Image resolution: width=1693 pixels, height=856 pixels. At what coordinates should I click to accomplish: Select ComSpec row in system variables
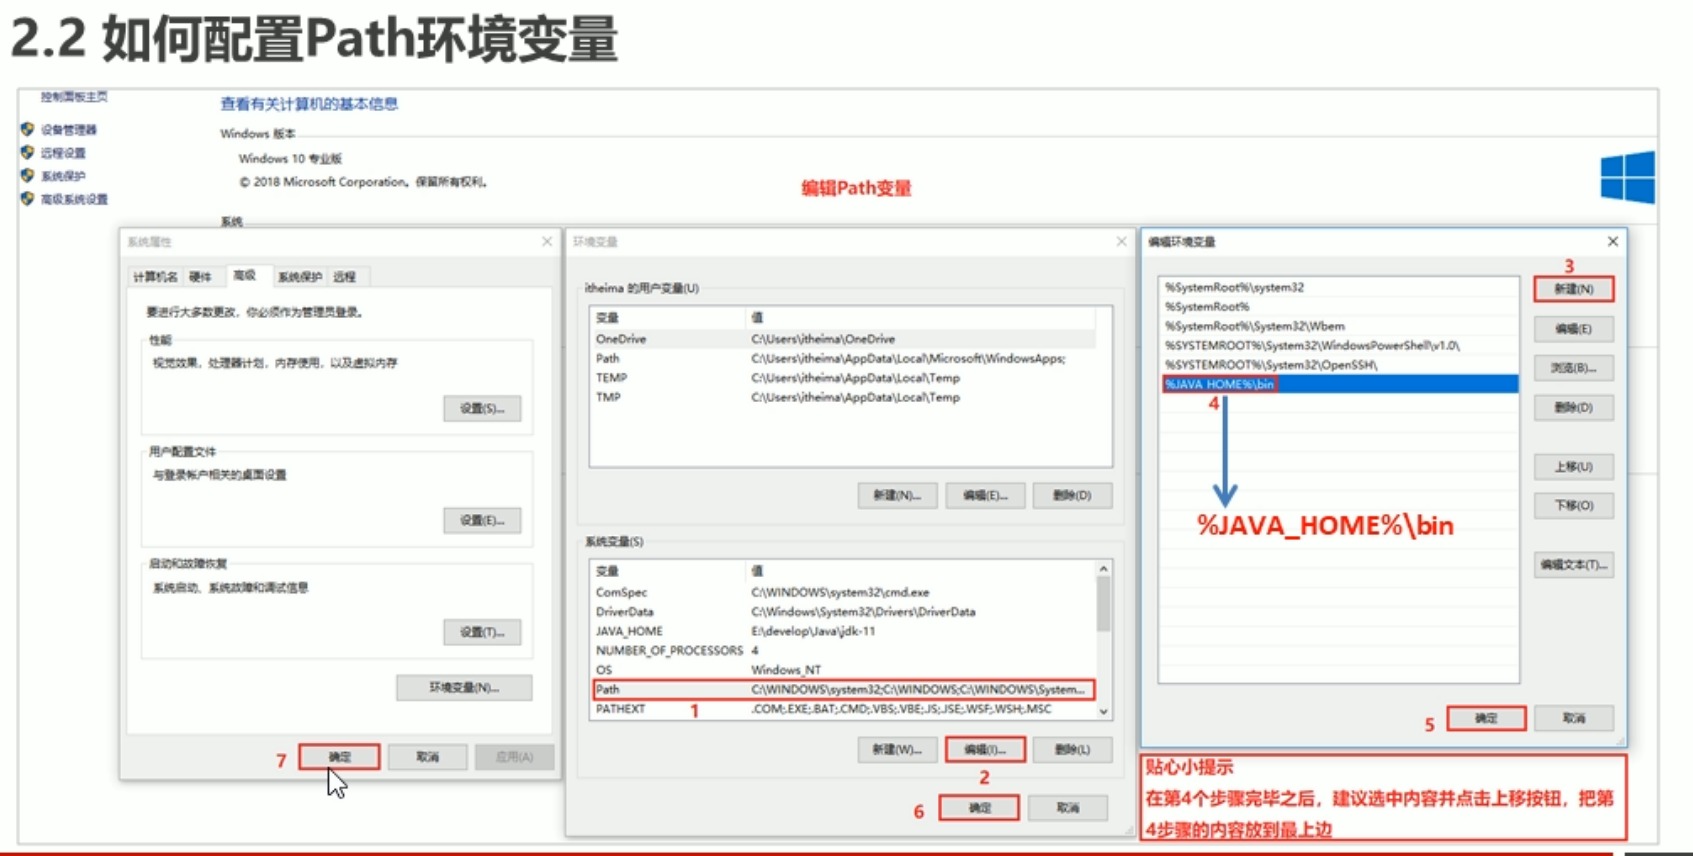(x=843, y=592)
